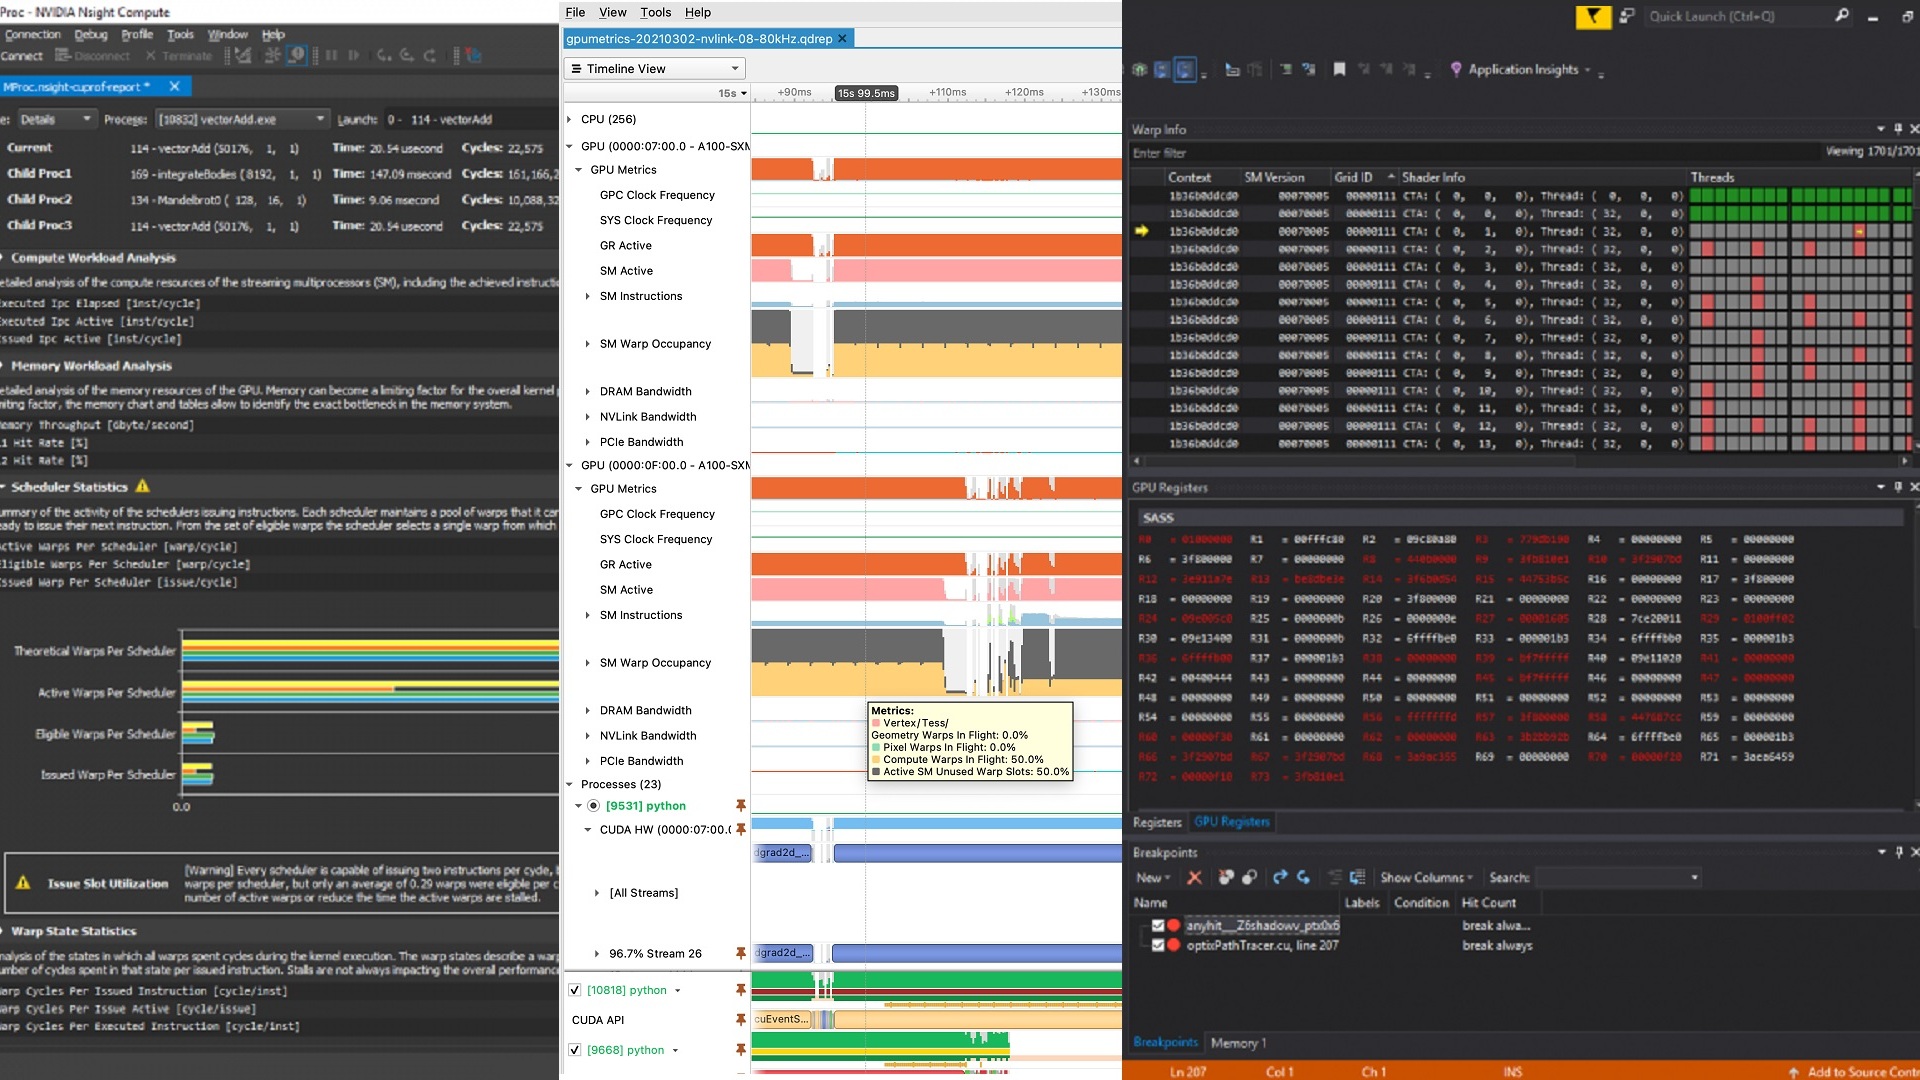Screen dimensions: 1920x1080
Task: Click the enable/disable all breakpoints icon
Action: [1249, 877]
